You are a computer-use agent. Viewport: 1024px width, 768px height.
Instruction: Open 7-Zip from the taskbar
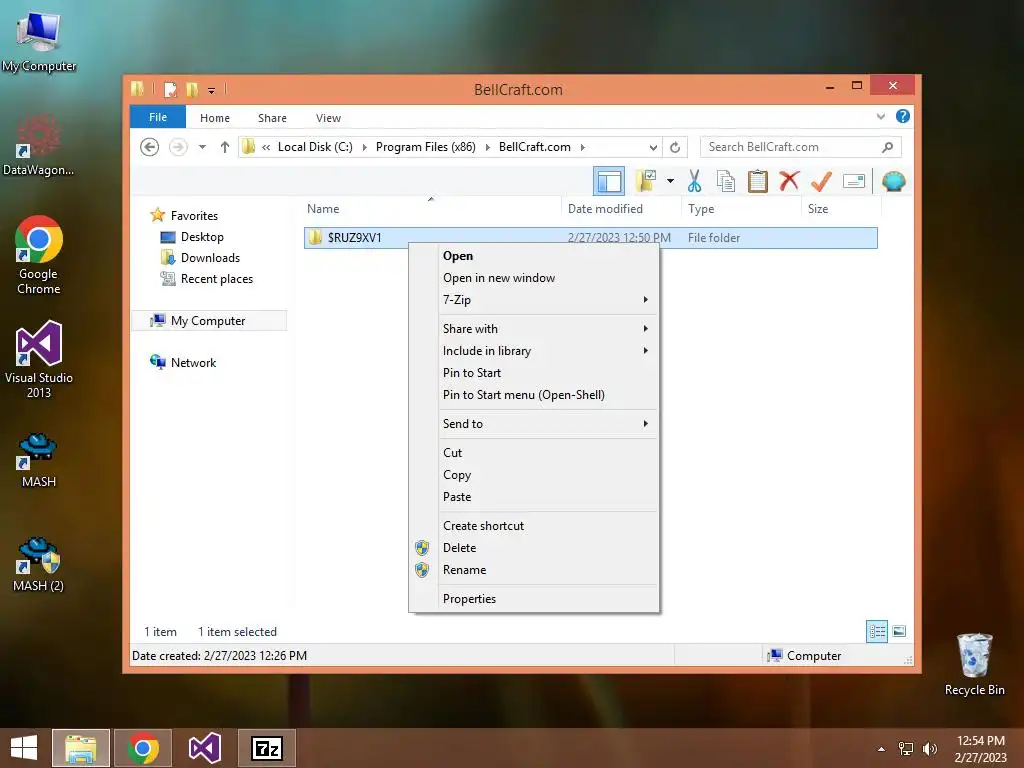pyautogui.click(x=267, y=748)
